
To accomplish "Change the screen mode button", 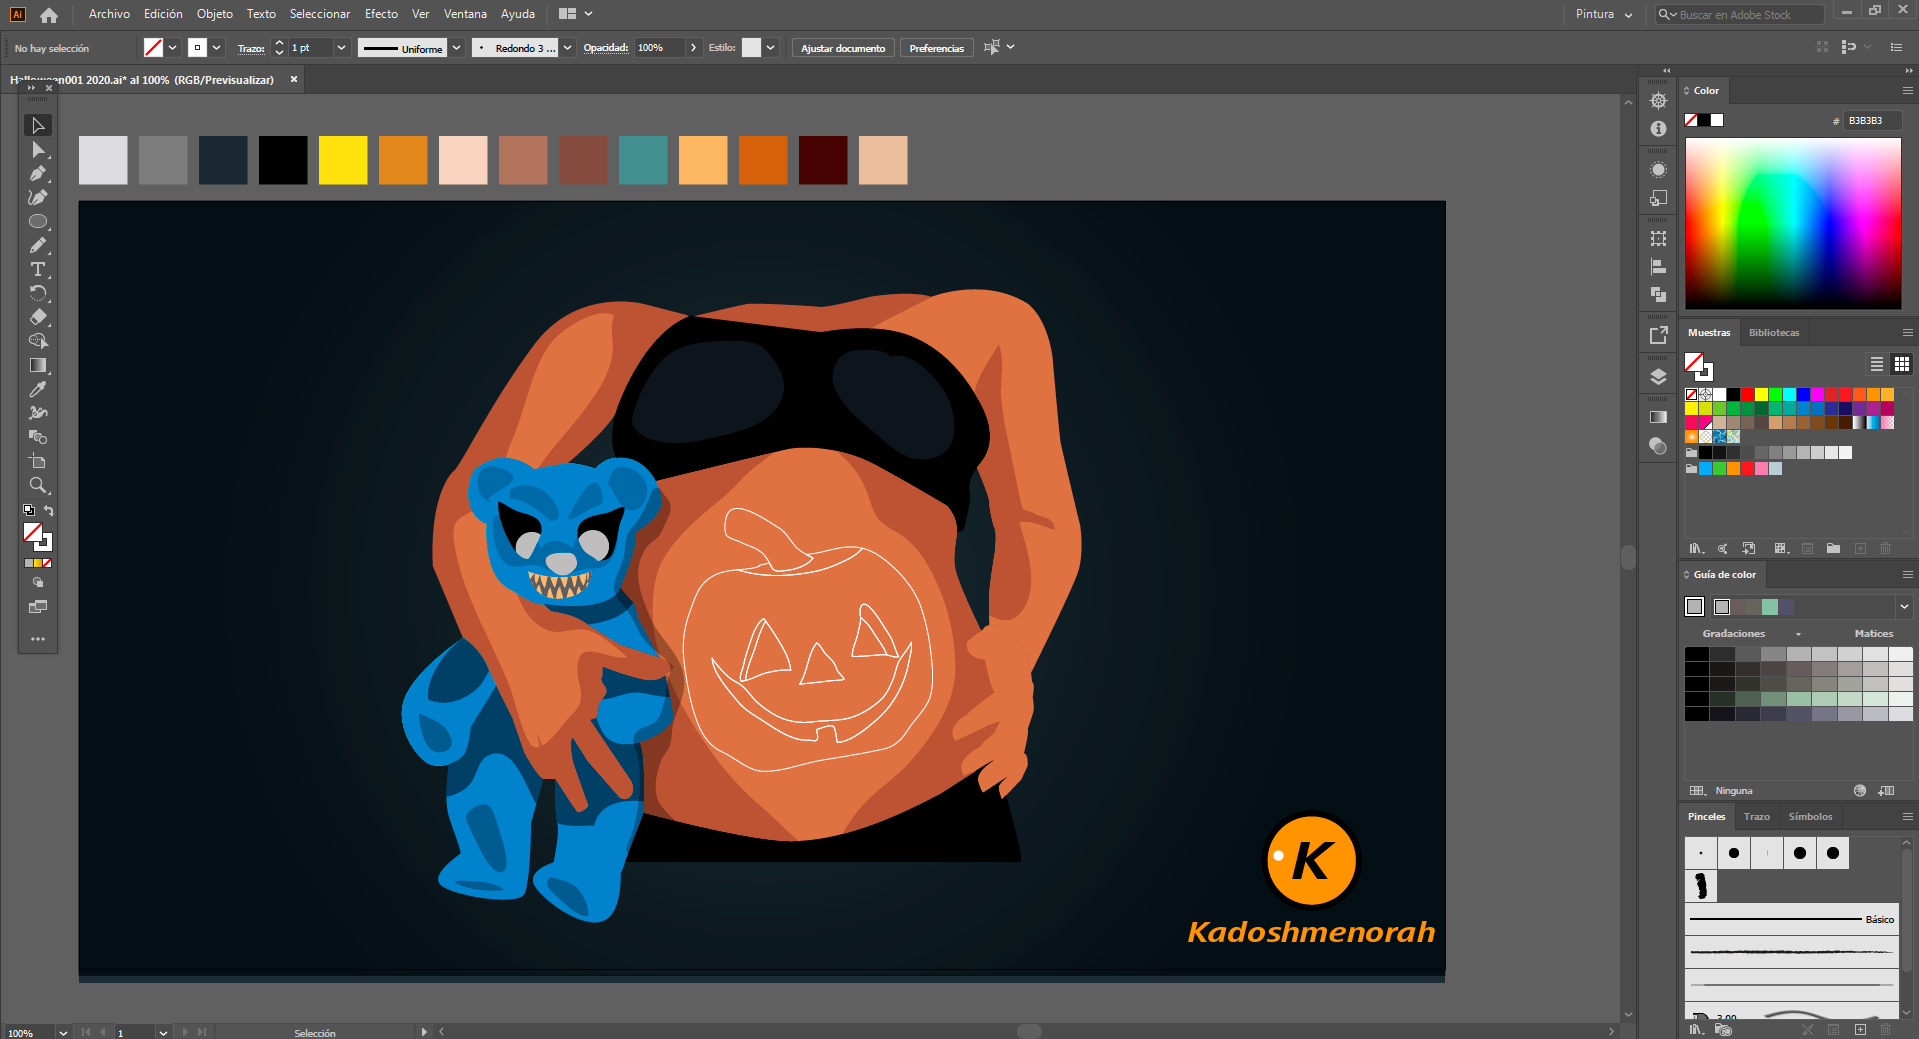I will pyautogui.click(x=38, y=606).
